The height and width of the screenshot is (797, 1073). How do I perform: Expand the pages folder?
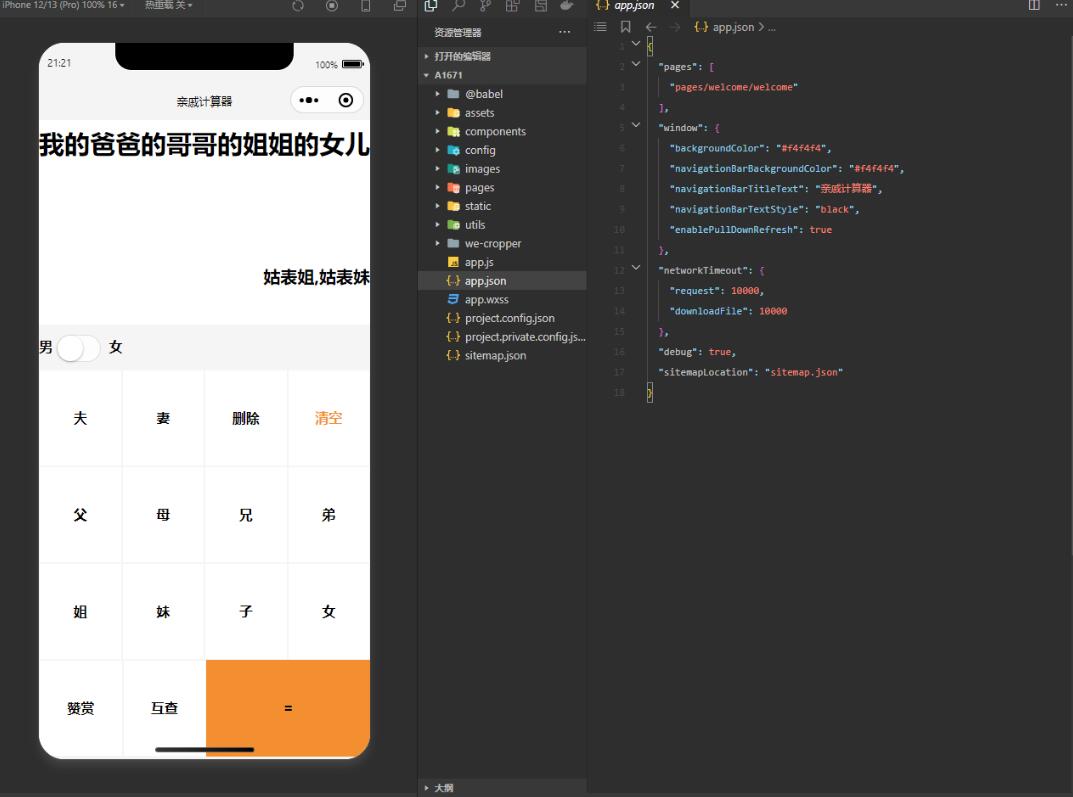[438, 188]
